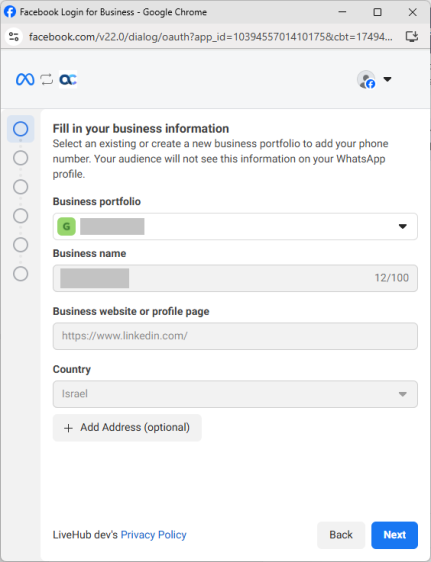Viewport: 431px width, 562px height.
Task: Click the Meta infinity logo
Action: (25, 79)
